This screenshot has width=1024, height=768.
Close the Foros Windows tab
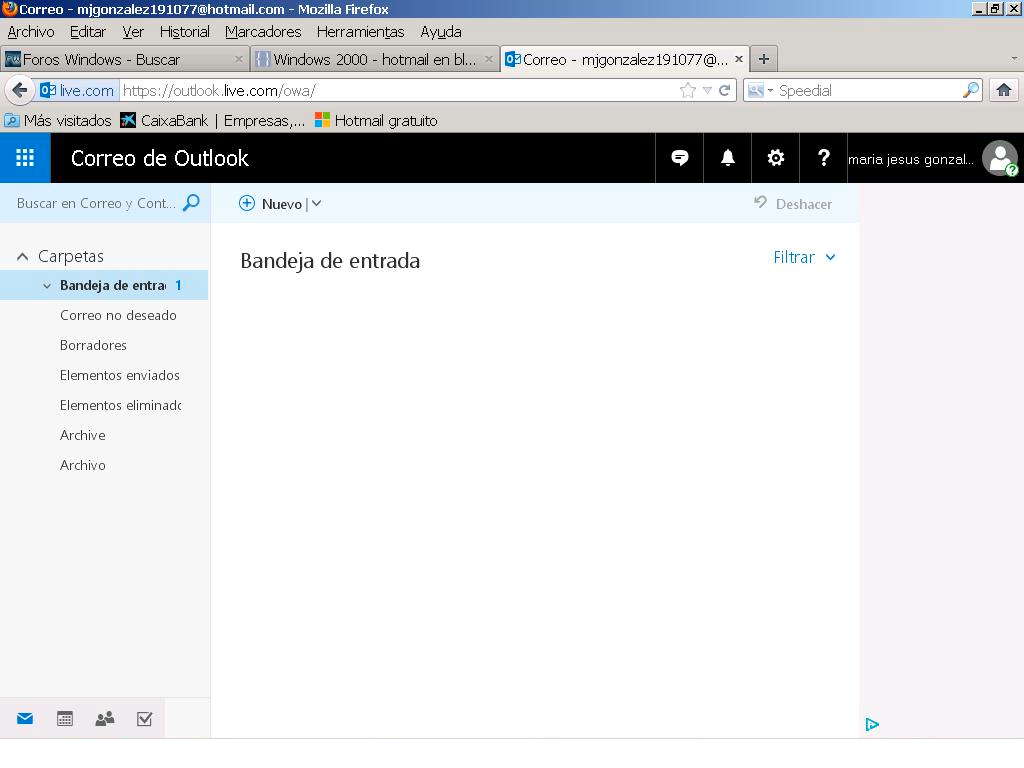click(x=238, y=59)
